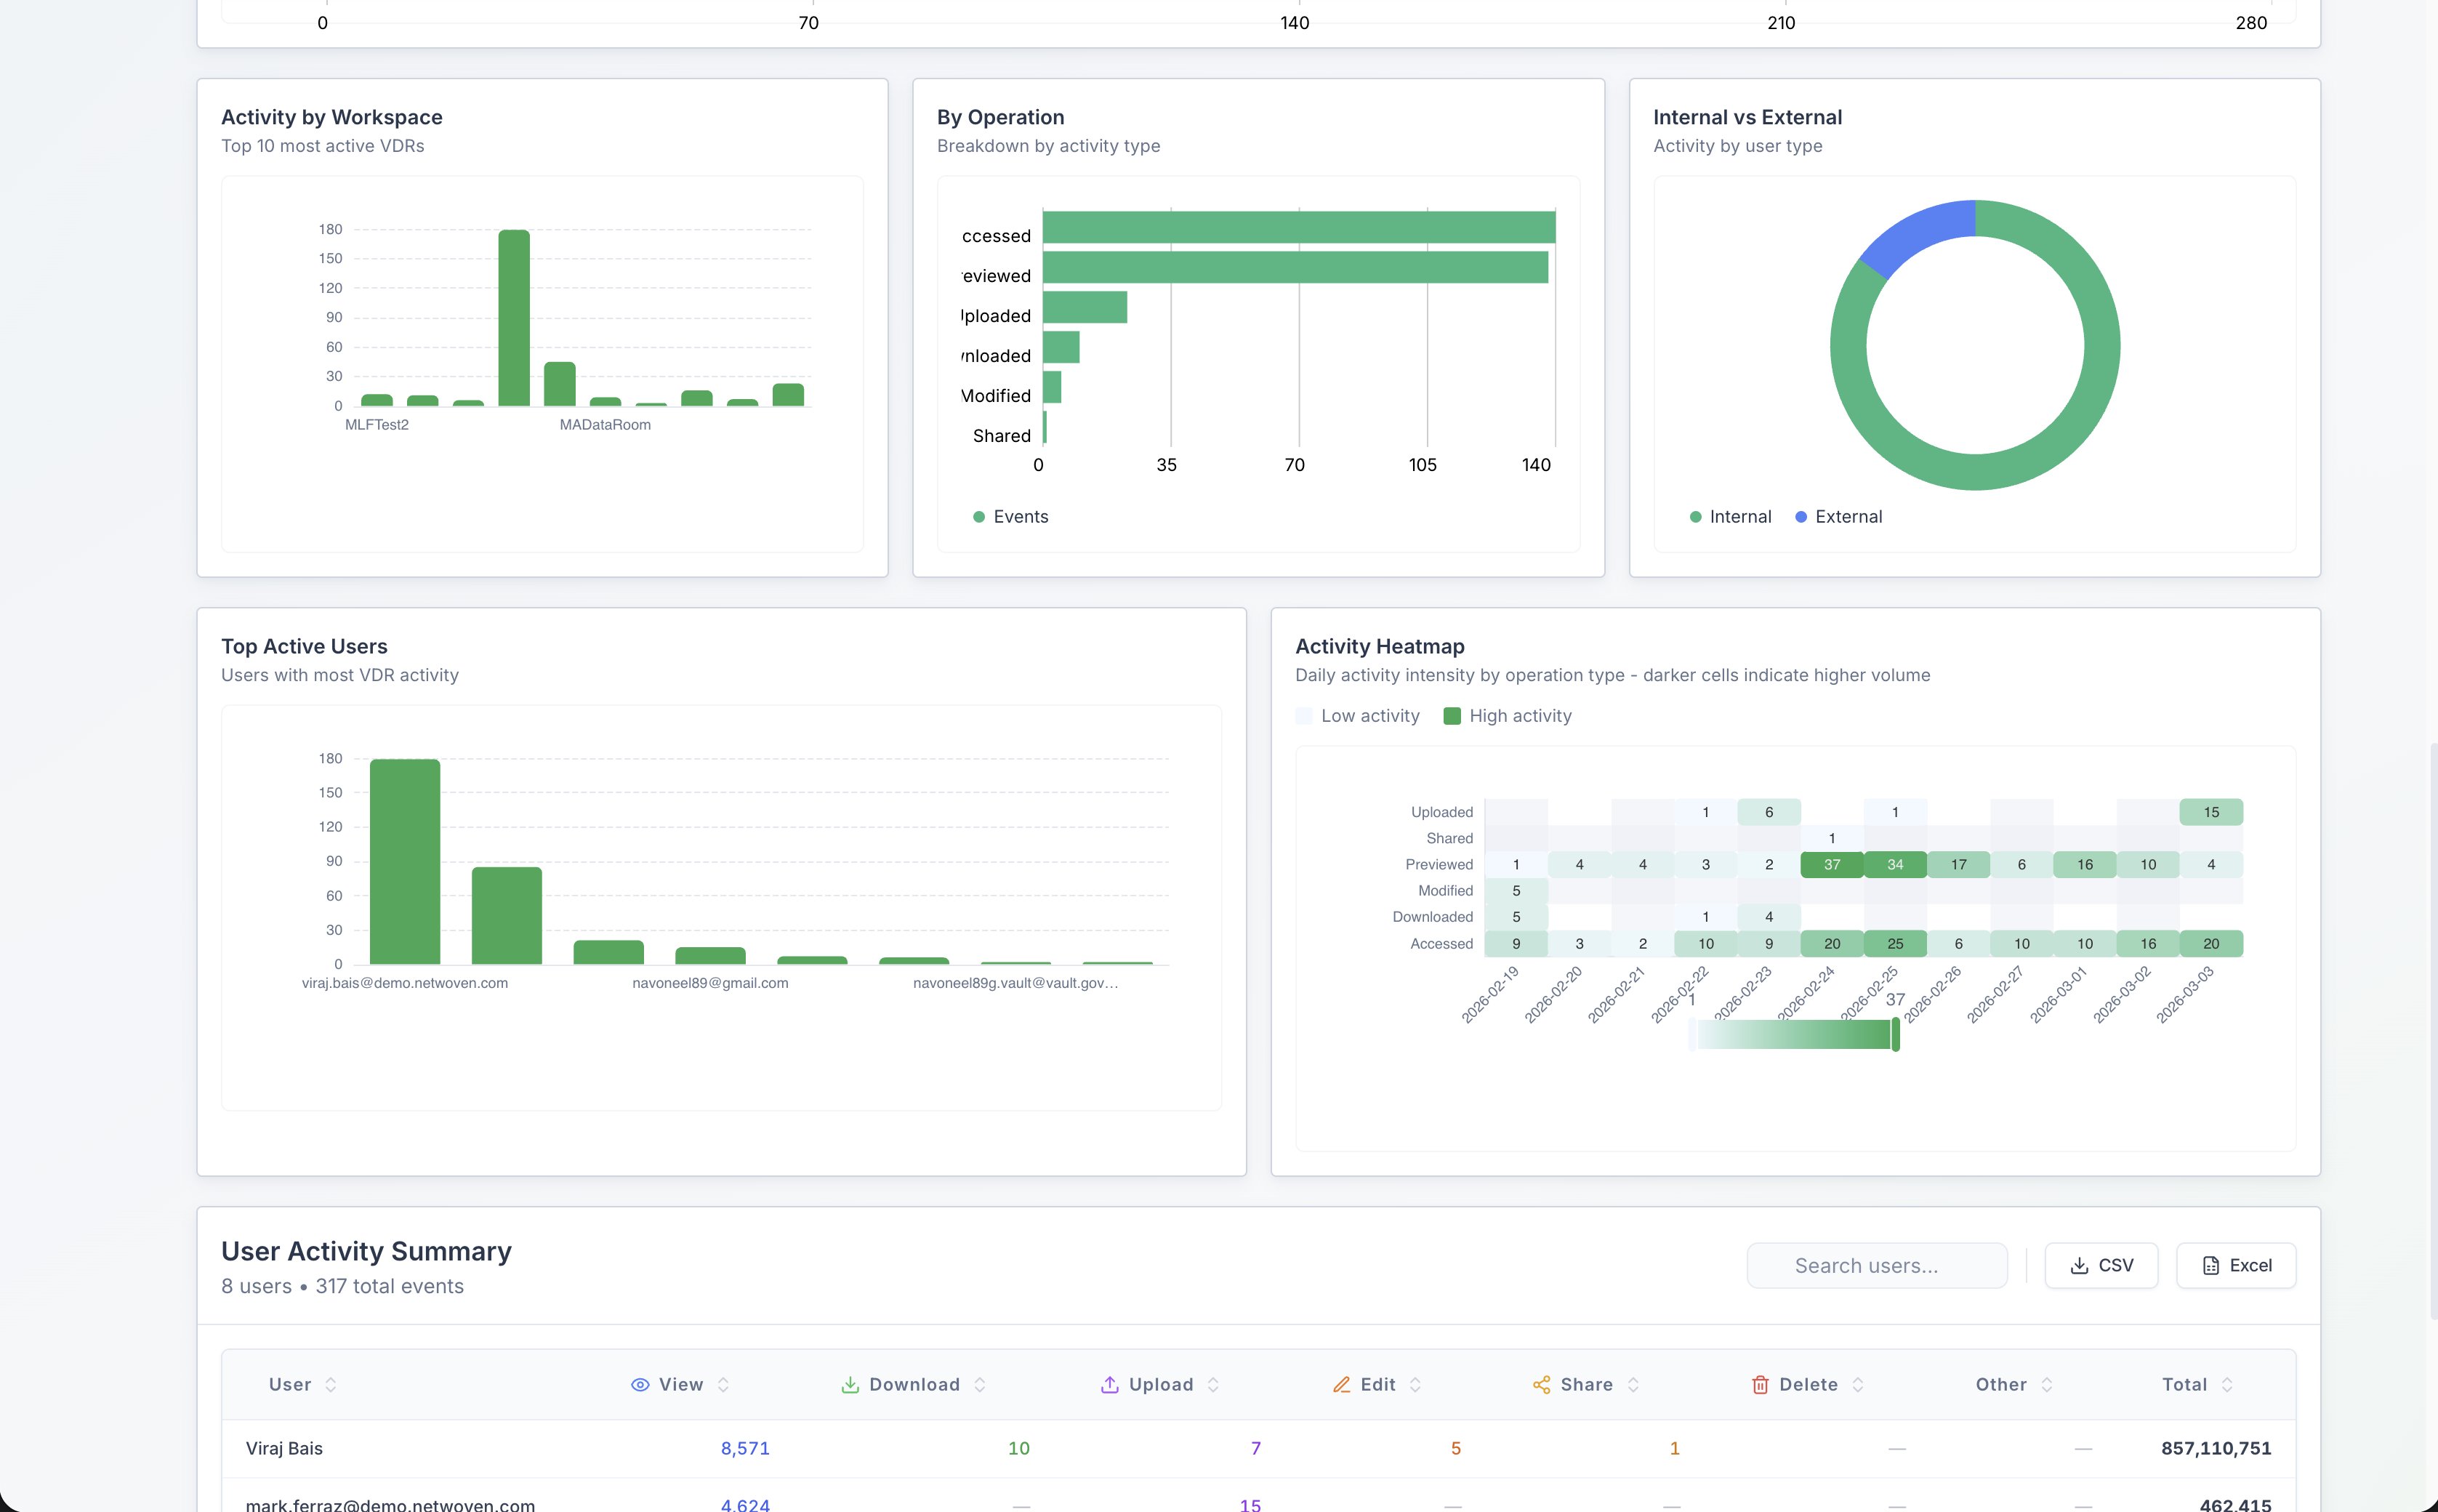Click the Uploaded bar in By Operation
The image size is (2438, 1512).
coord(1085,307)
